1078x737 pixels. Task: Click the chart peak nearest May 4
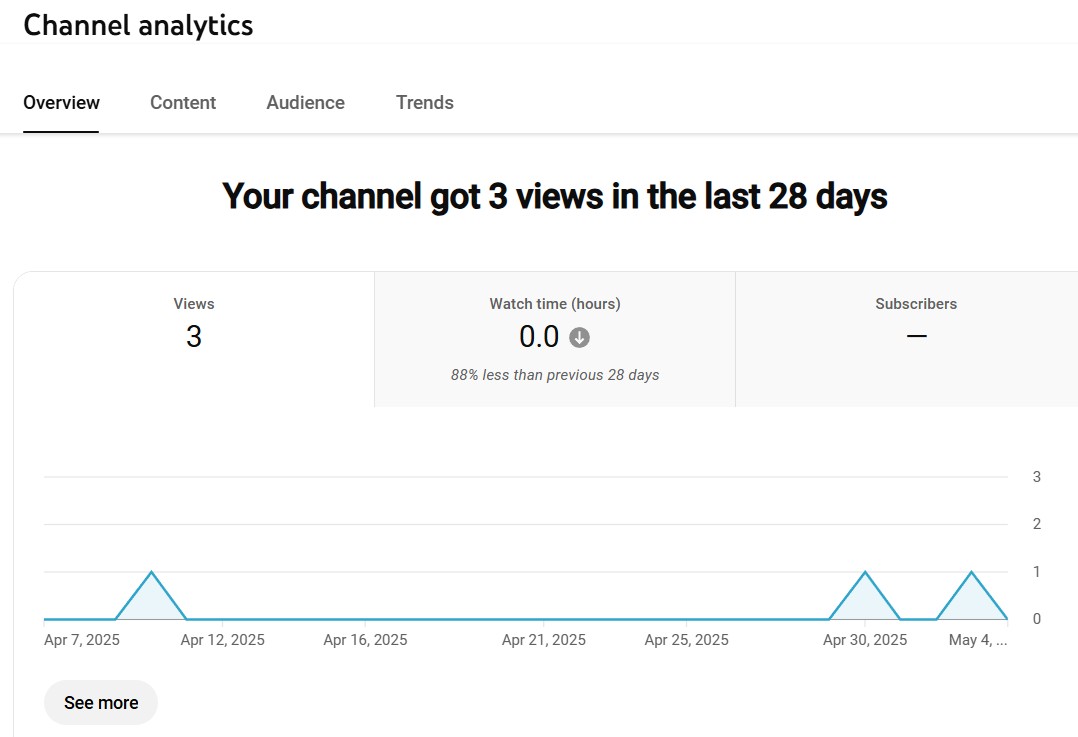point(970,573)
